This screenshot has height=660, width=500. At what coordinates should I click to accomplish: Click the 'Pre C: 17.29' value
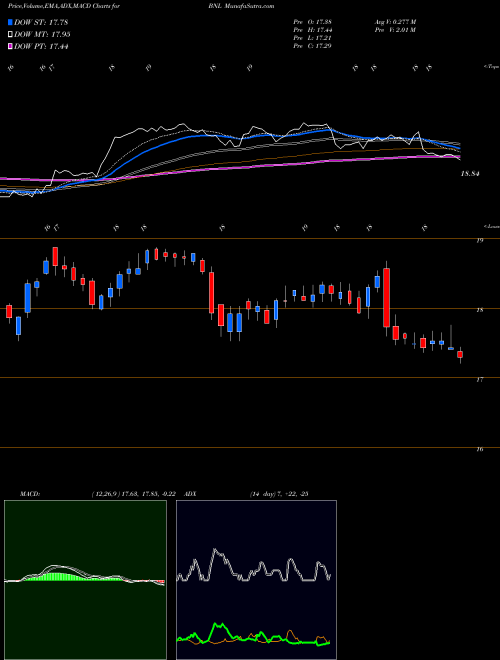tap(313, 46)
